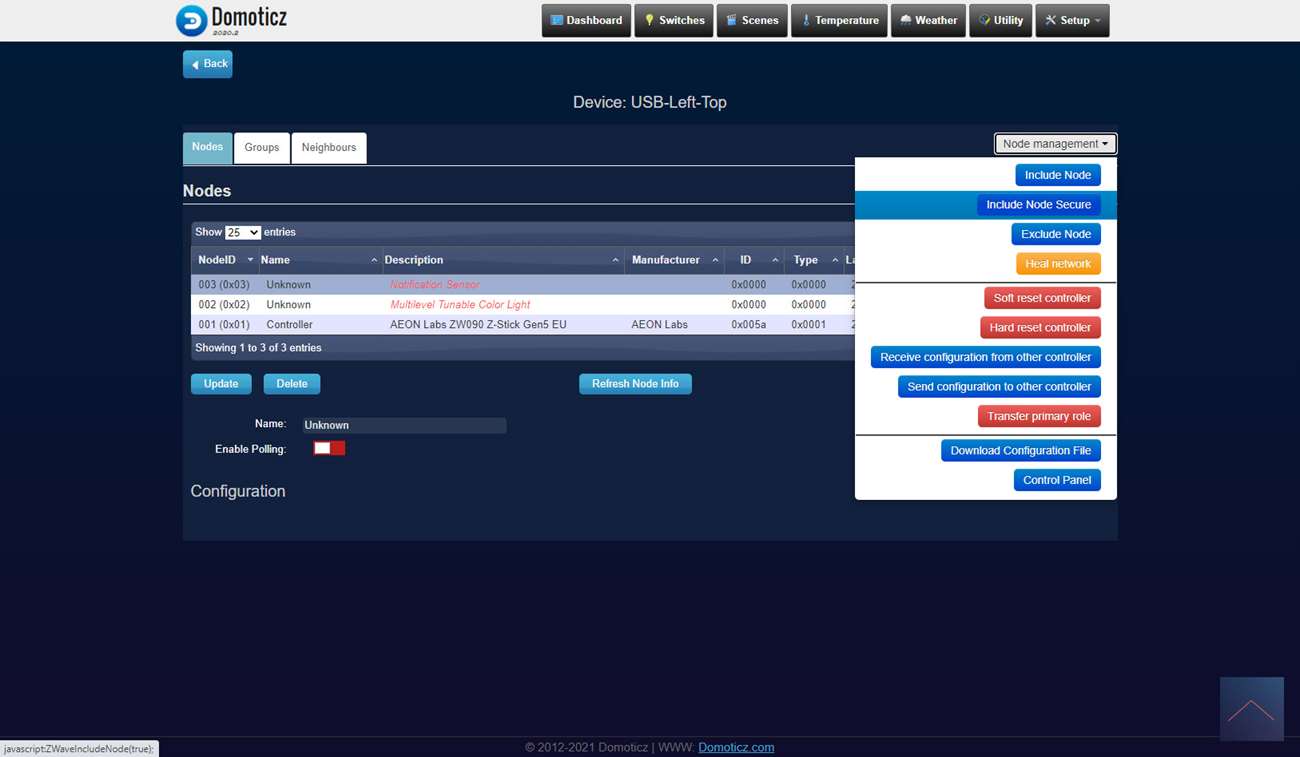Click Include Node in management menu
The width and height of the screenshot is (1300, 757).
pos(1058,175)
